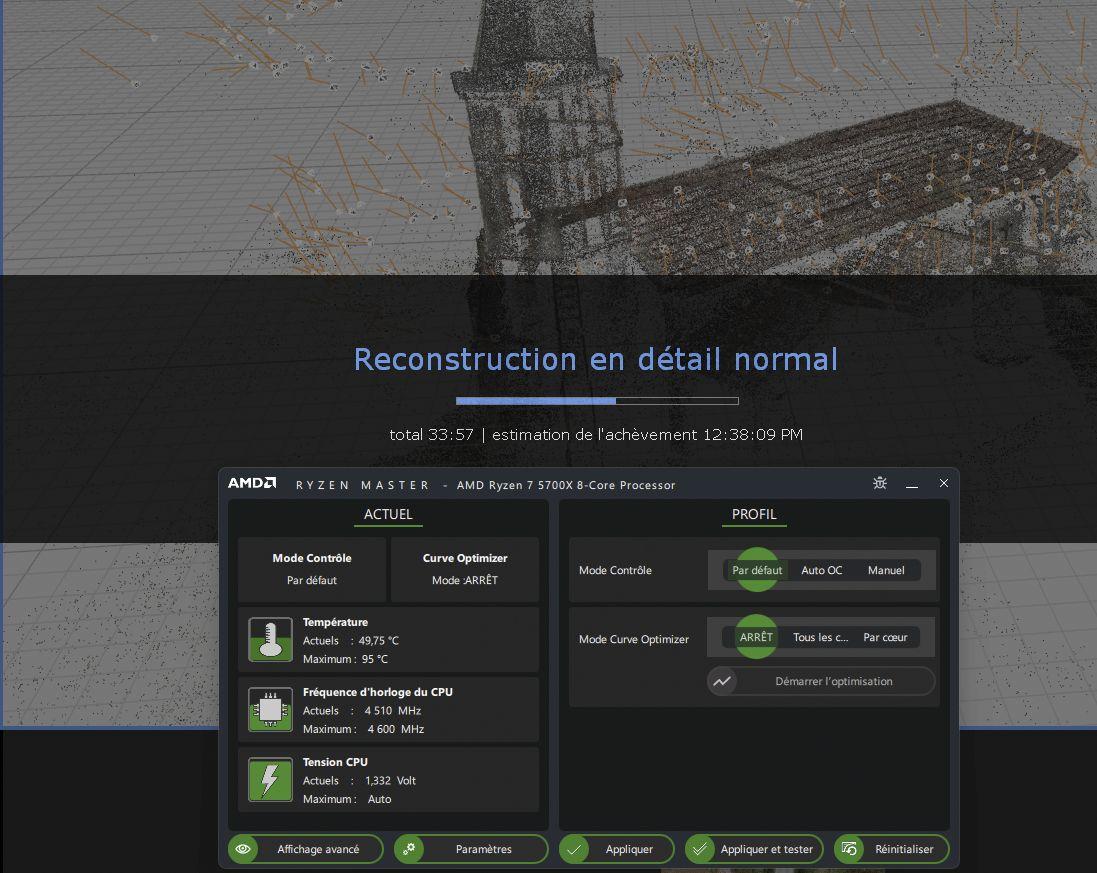Click the thermometer temperature icon
Image resolution: width=1097 pixels, height=873 pixels.
270,640
